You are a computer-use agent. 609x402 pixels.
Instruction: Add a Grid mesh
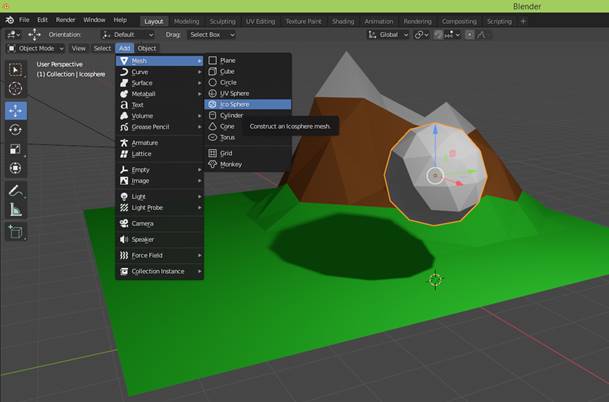(x=248, y=153)
